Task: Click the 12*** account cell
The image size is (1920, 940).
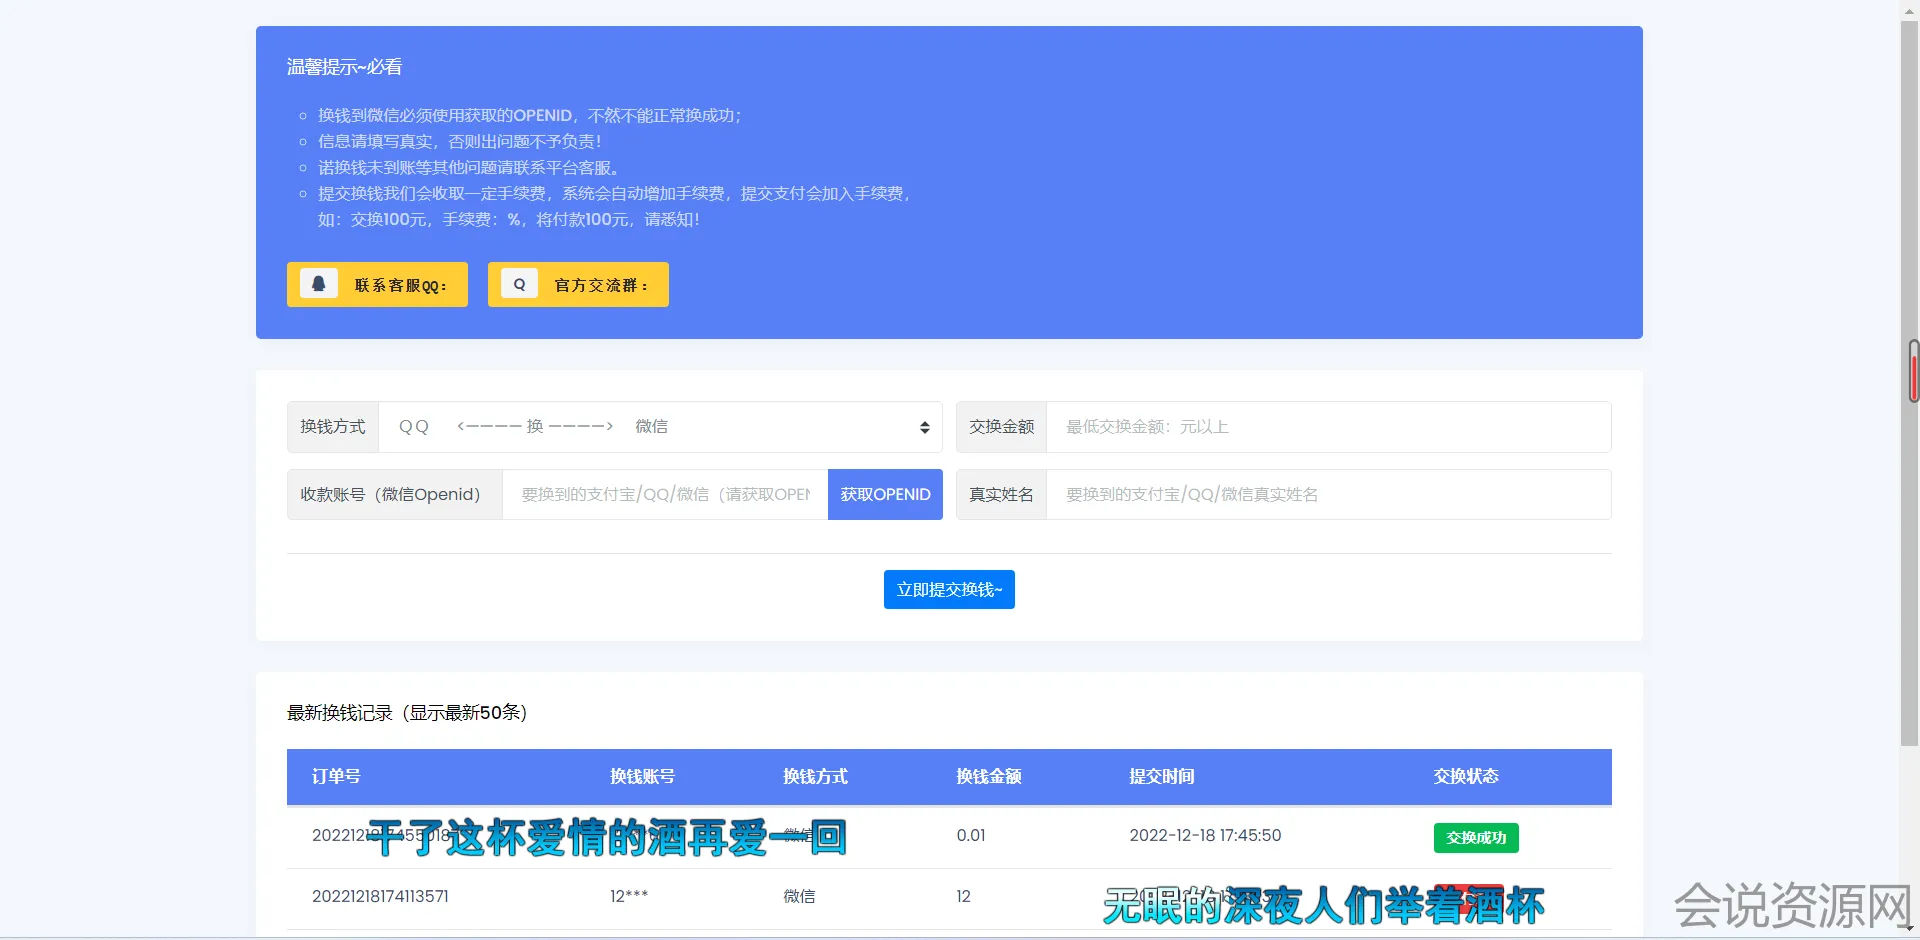Action: (629, 897)
